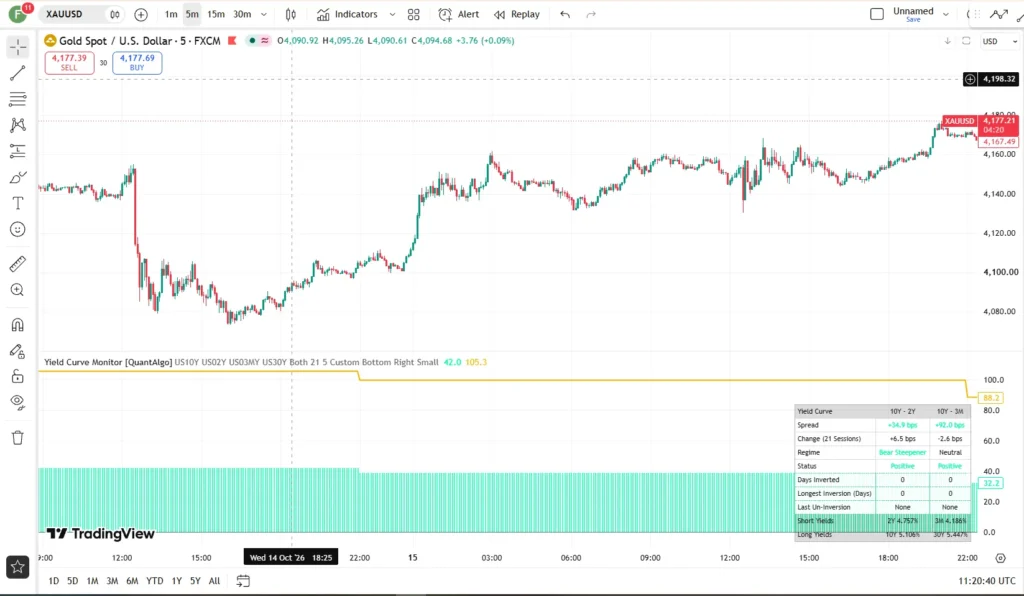Click the trash remove objects icon
1024x596 pixels.
pyautogui.click(x=18, y=437)
